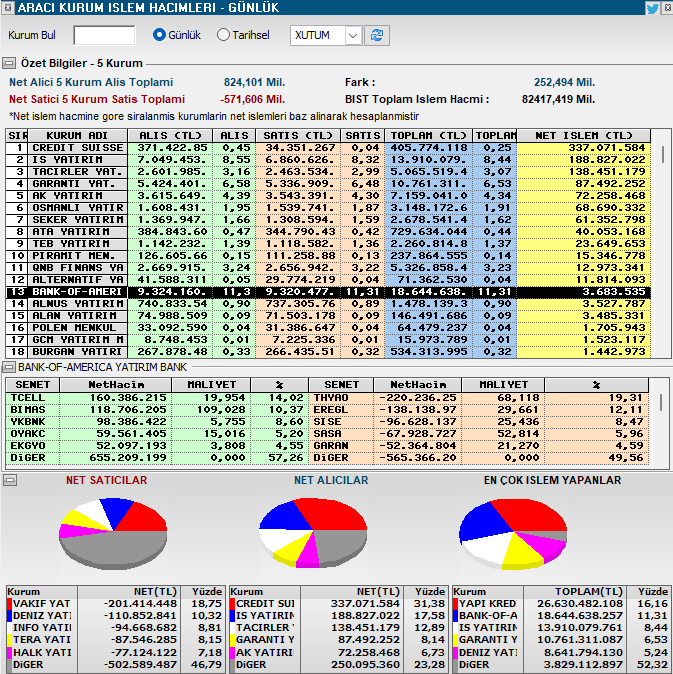Image resolution: width=673 pixels, height=674 pixels.
Task: Select the ALNUS YATIRIM row
Action: (x=328, y=304)
